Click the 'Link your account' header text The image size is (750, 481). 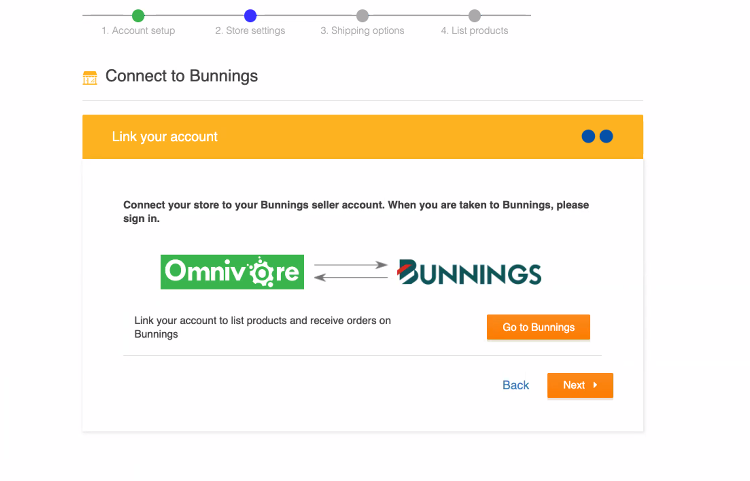pos(165,137)
